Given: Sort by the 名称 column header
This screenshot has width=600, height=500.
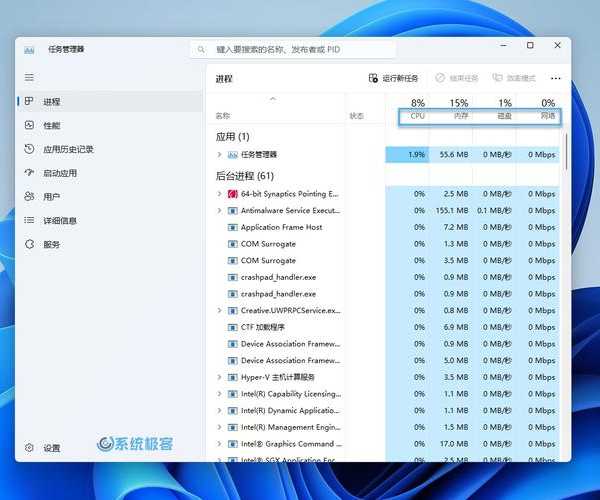Looking at the screenshot, I should coord(223,116).
